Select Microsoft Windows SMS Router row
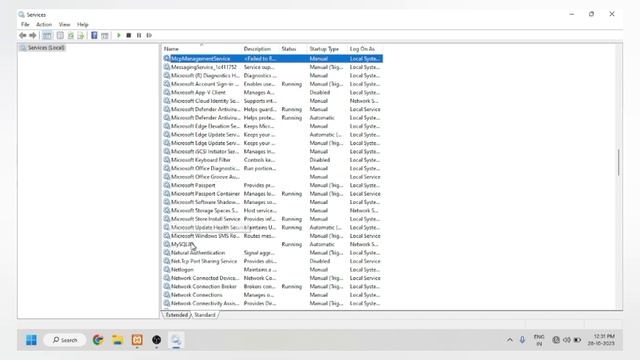This screenshot has height=360, width=640. coord(272,236)
